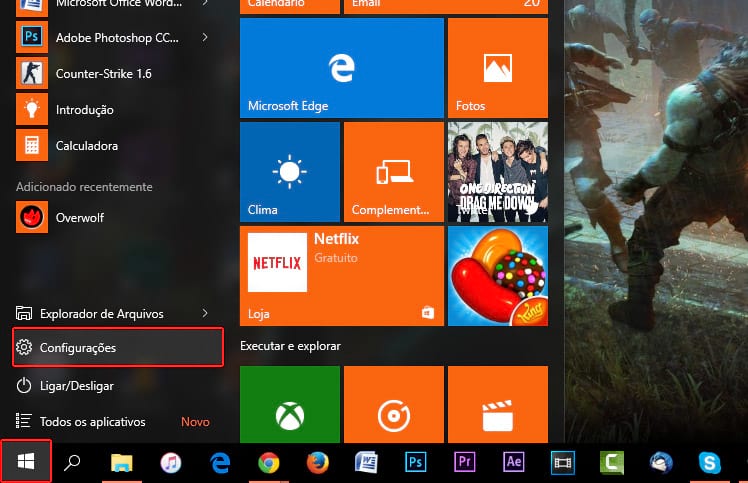Open Adobe Premiere Pro taskbar icon

[x=465, y=462]
